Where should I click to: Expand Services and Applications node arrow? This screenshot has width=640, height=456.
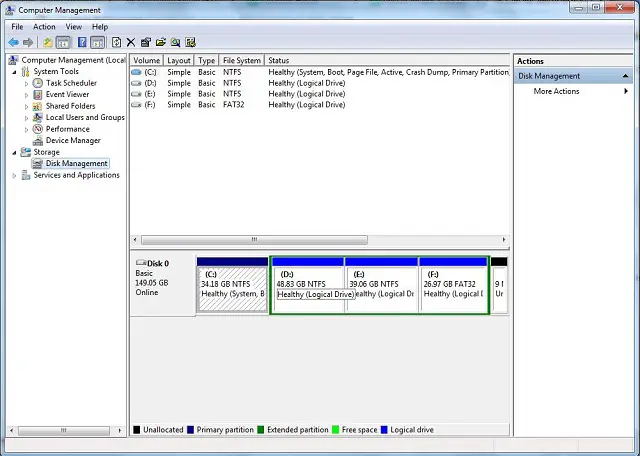pyautogui.click(x=15, y=176)
